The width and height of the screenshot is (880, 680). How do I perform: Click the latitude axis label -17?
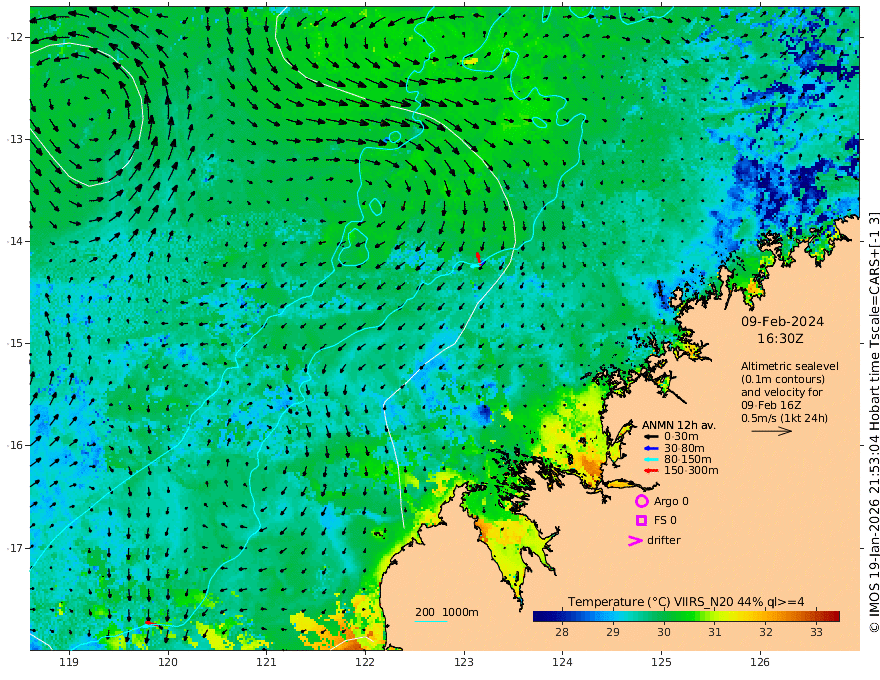15,548
